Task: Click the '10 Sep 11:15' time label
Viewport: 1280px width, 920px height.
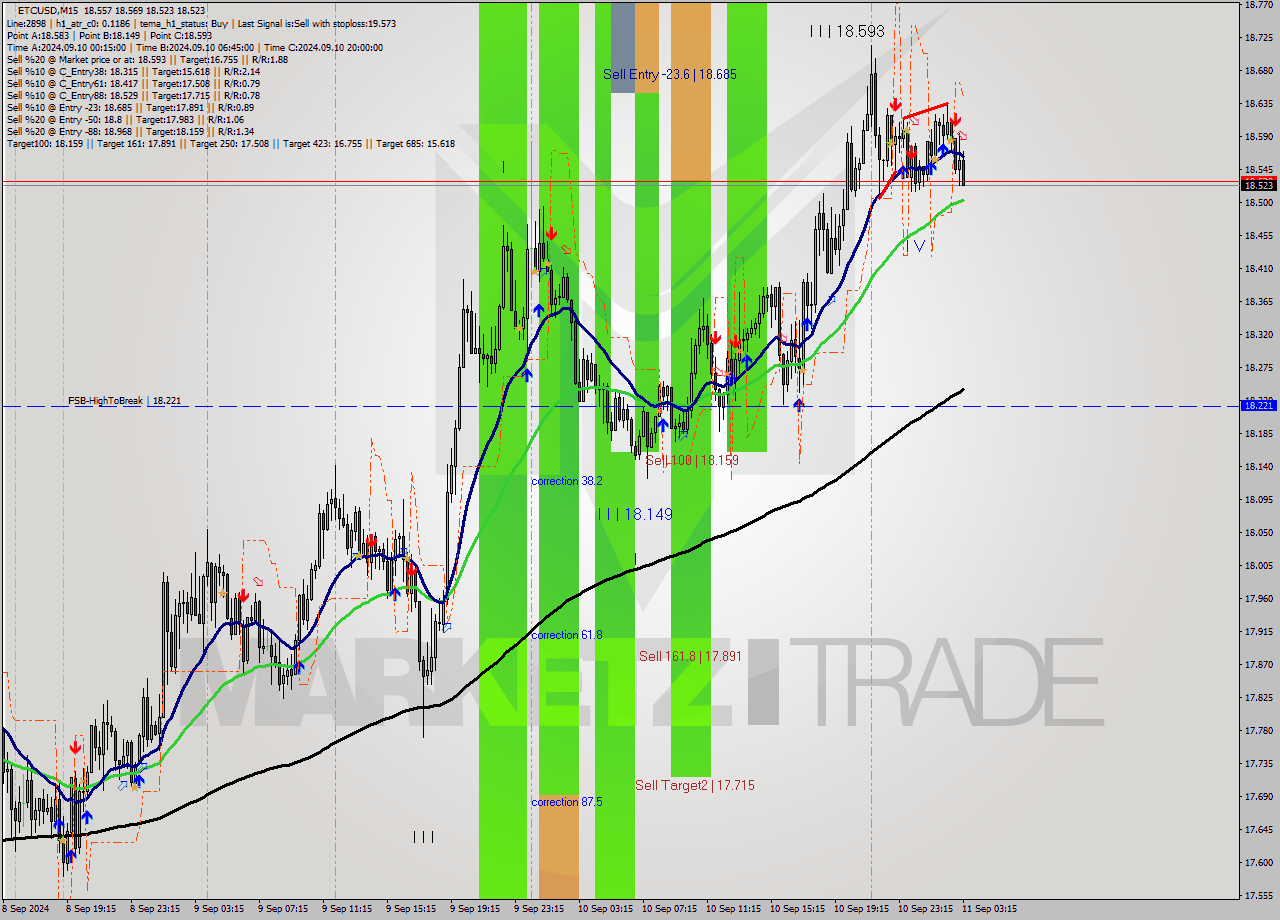Action: (733, 909)
